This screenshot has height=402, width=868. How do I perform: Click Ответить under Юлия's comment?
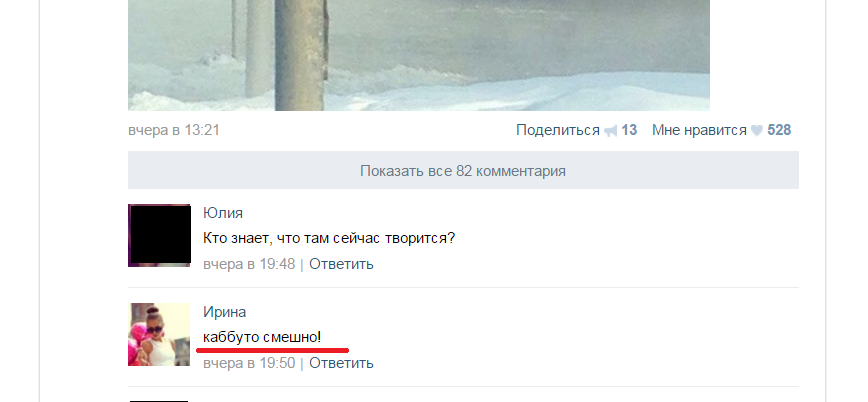341,264
